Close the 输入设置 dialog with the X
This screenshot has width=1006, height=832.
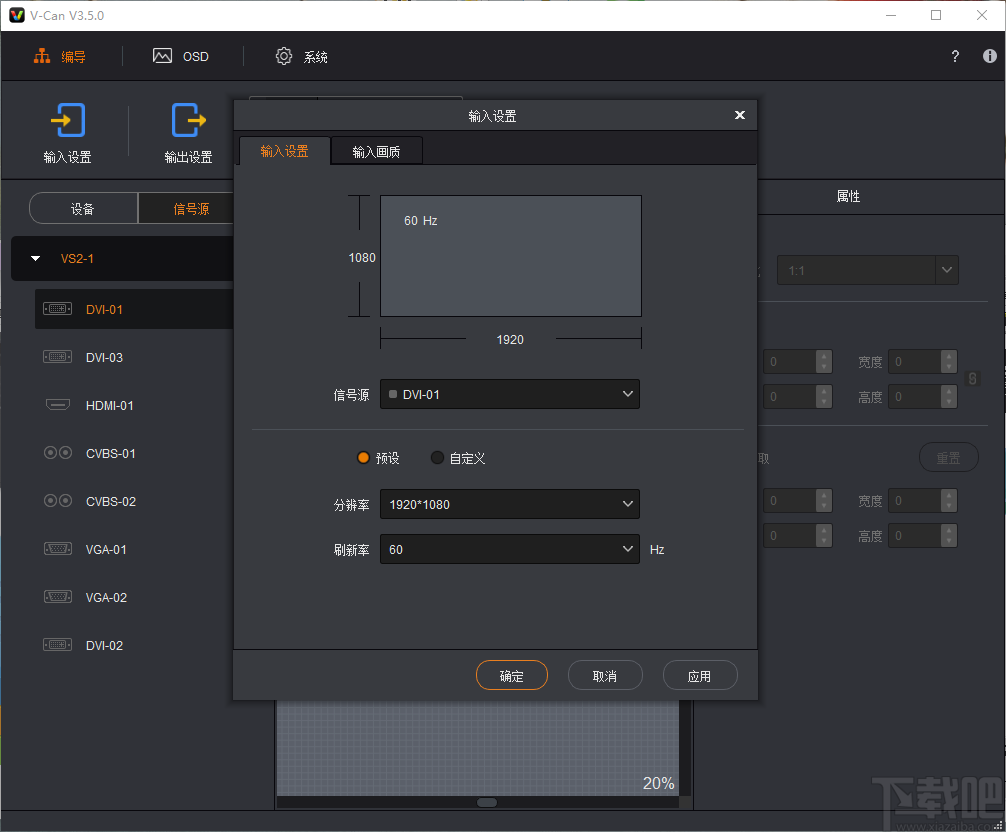pyautogui.click(x=740, y=115)
